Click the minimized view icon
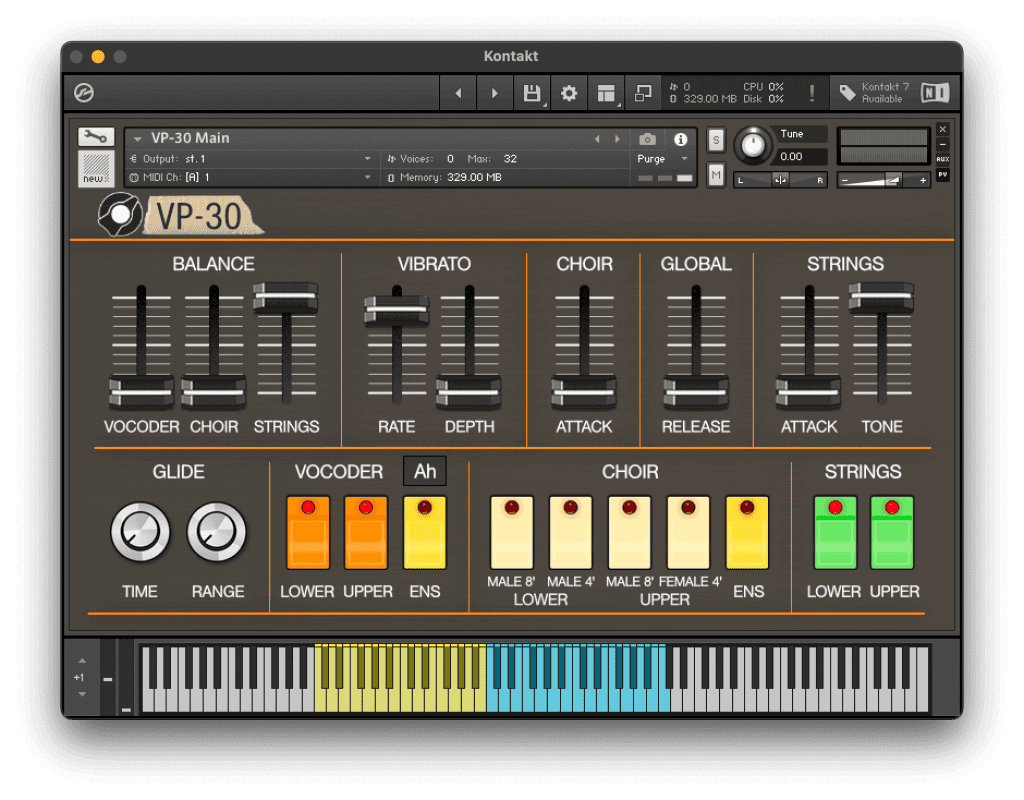Image resolution: width=1024 pixels, height=800 pixels. pos(643,93)
